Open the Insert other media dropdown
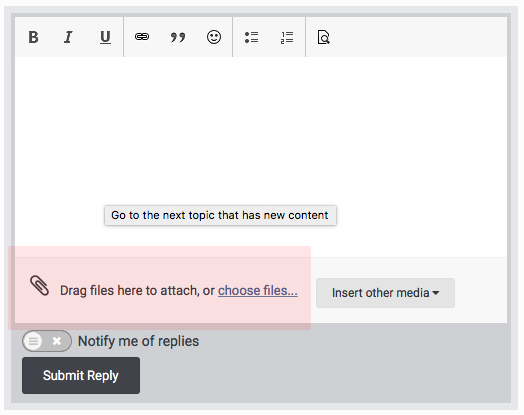Screen dimensions: 524x415 point(385,293)
